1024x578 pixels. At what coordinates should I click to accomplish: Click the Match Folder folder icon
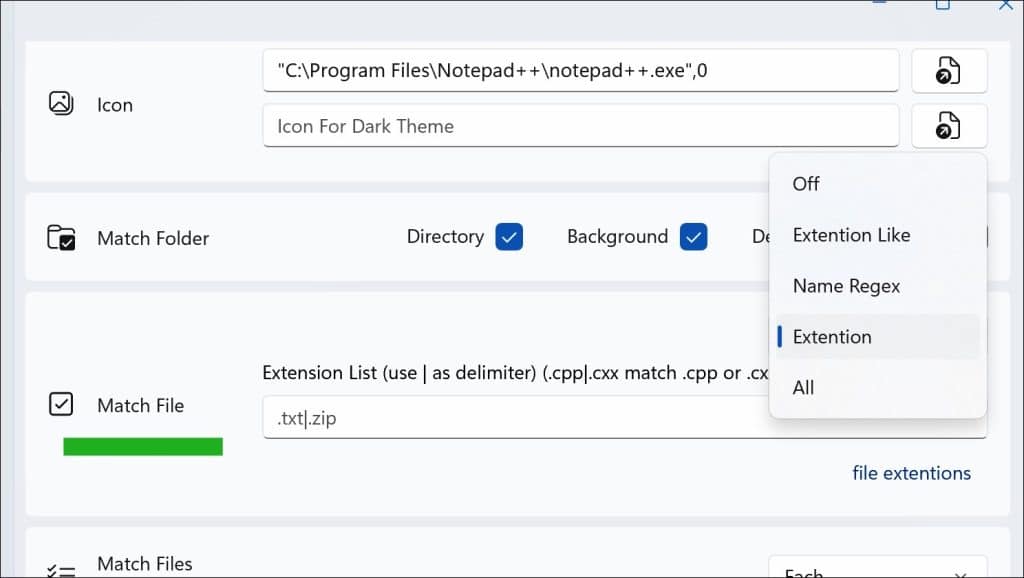(60, 237)
